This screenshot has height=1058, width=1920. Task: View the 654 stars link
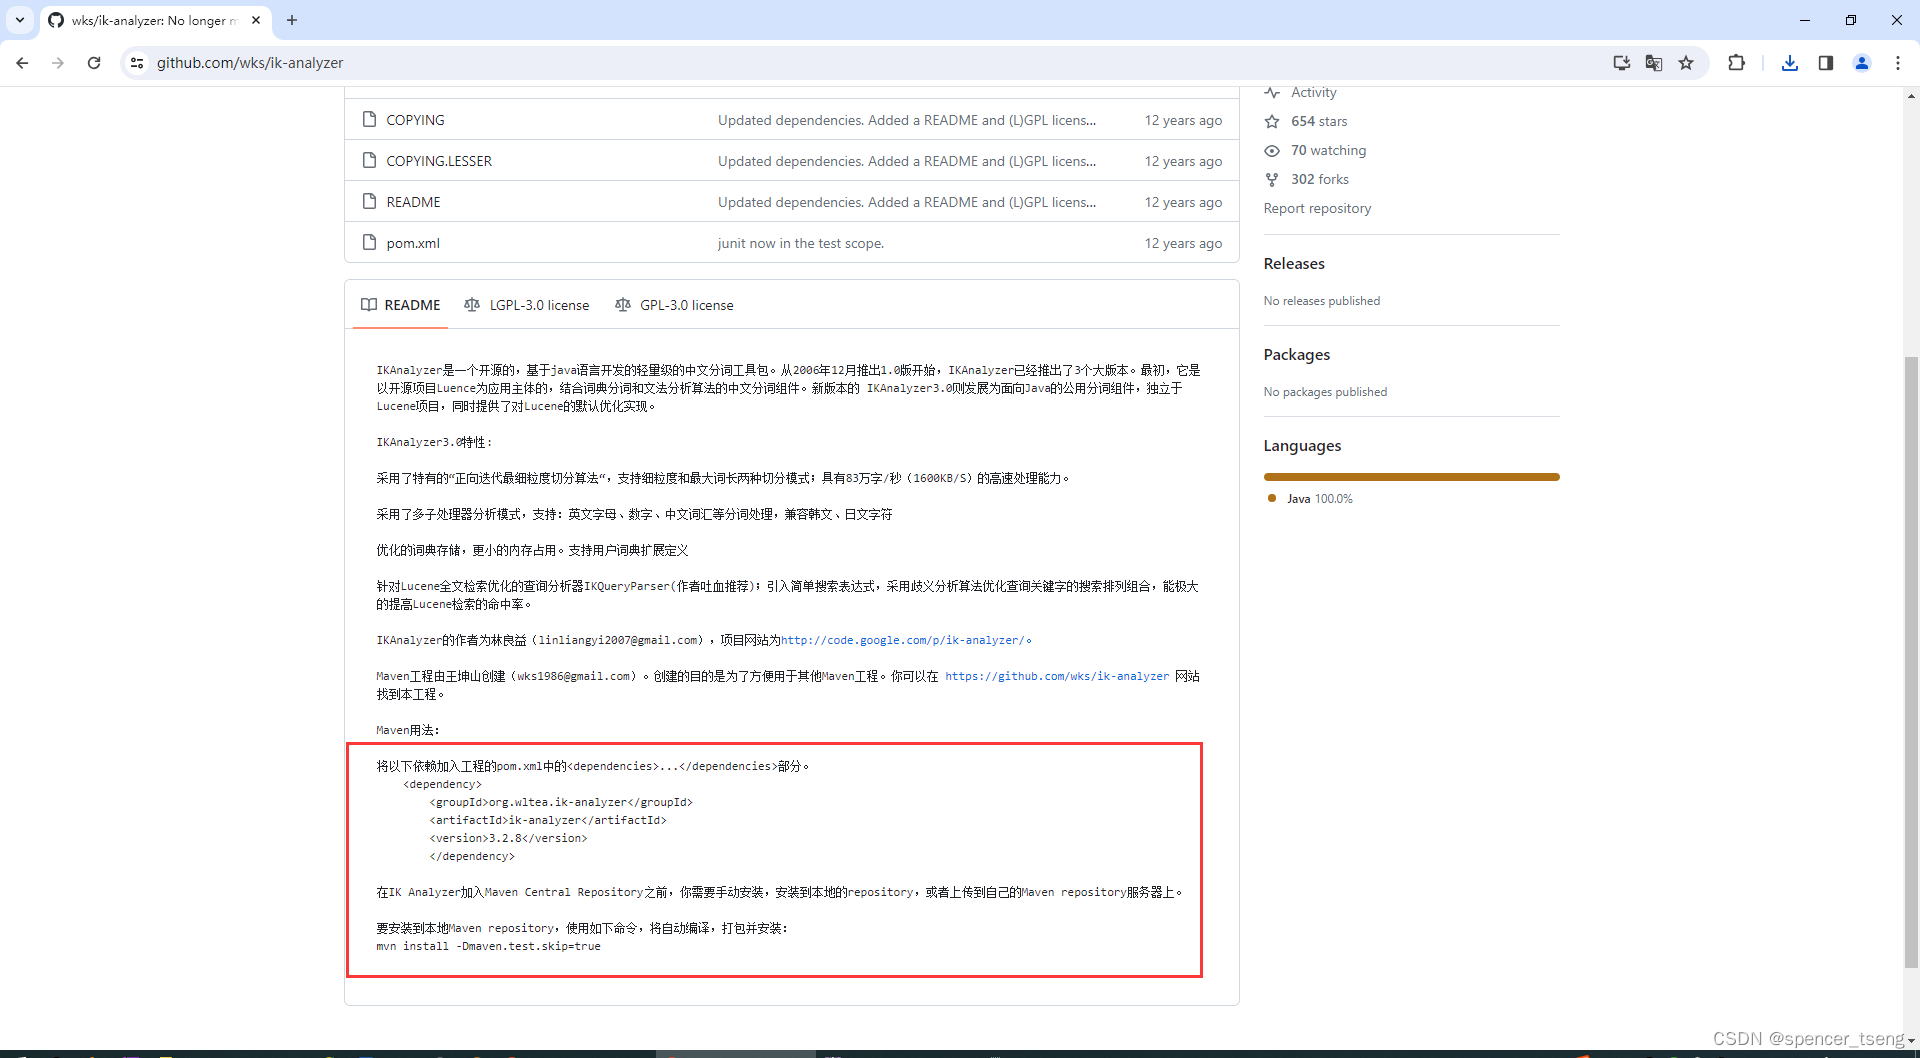pos(1319,121)
